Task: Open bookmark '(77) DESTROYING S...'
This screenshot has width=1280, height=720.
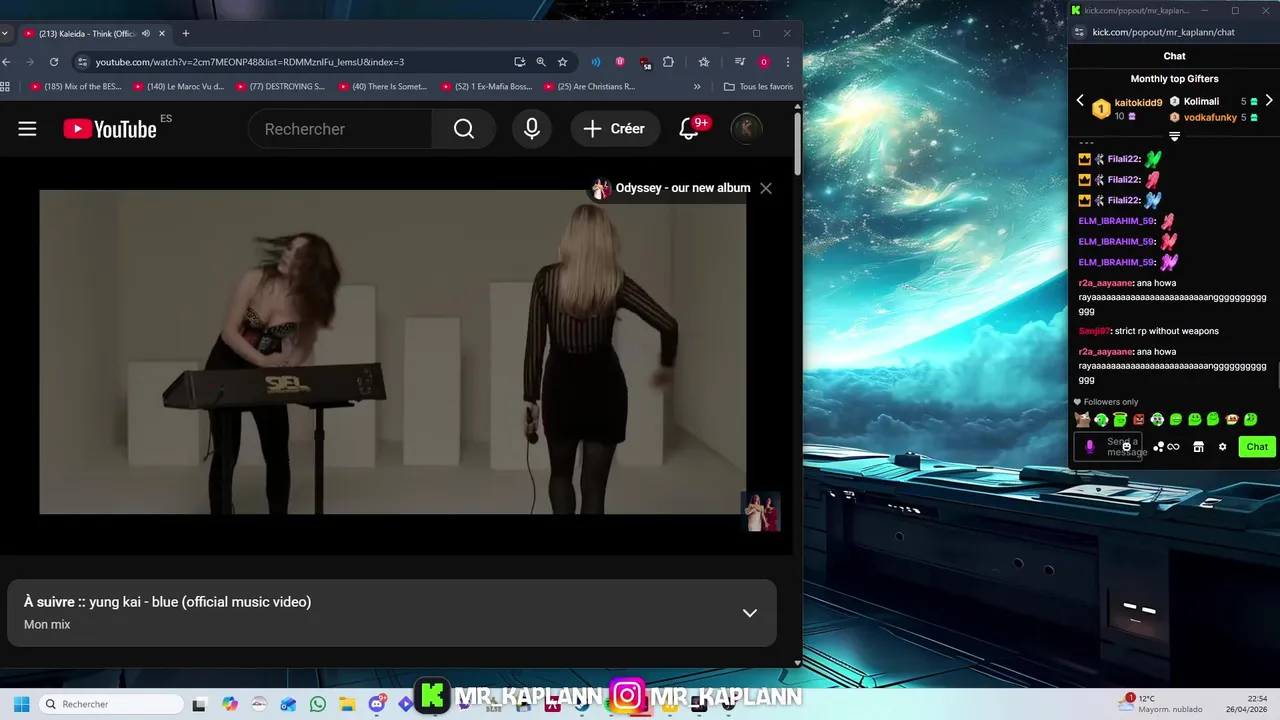Action: 281,87
